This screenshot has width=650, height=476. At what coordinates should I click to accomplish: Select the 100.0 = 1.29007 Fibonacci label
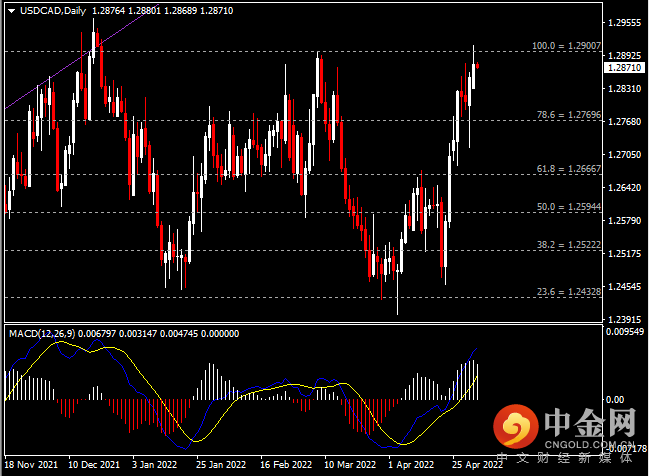coord(566,46)
